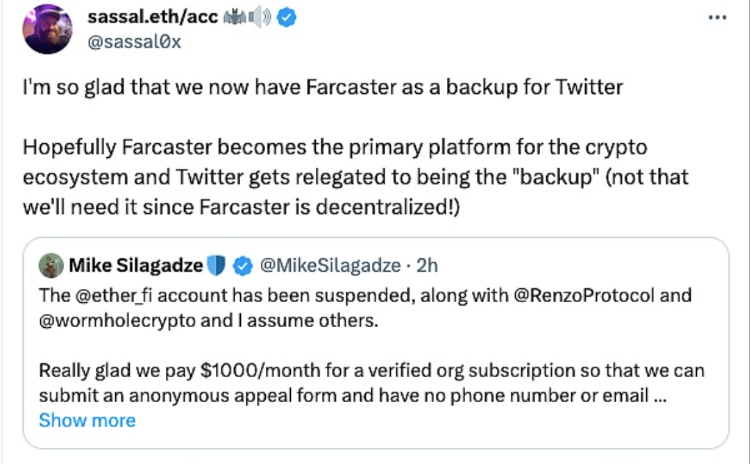Click the blue shield emoji by Mike Silagadze
750x464 pixels.
pyautogui.click(x=218, y=266)
